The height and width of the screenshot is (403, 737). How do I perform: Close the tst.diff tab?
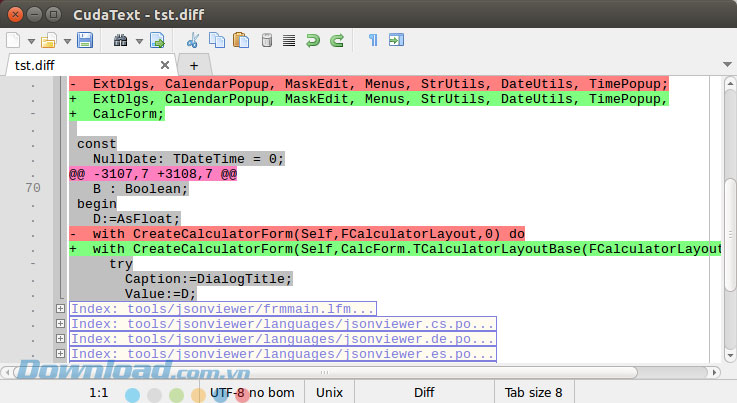[165, 65]
